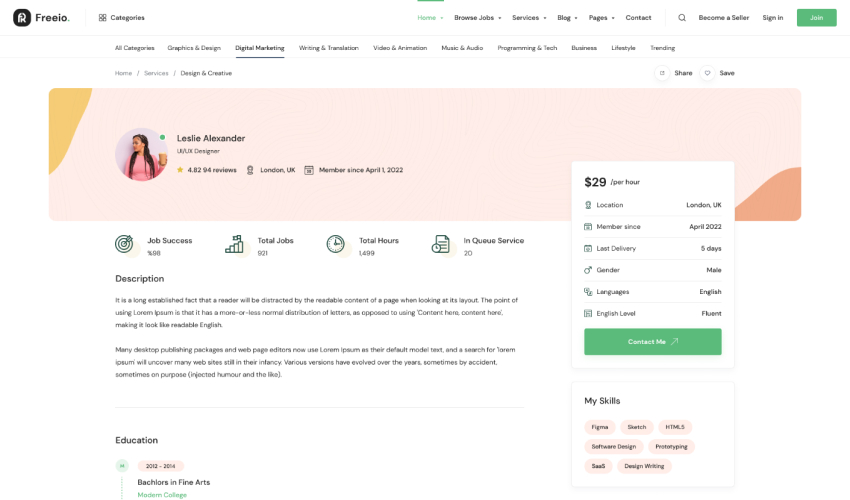Image resolution: width=850 pixels, height=500 pixels.
Task: Click the heart Save icon
Action: (707, 73)
